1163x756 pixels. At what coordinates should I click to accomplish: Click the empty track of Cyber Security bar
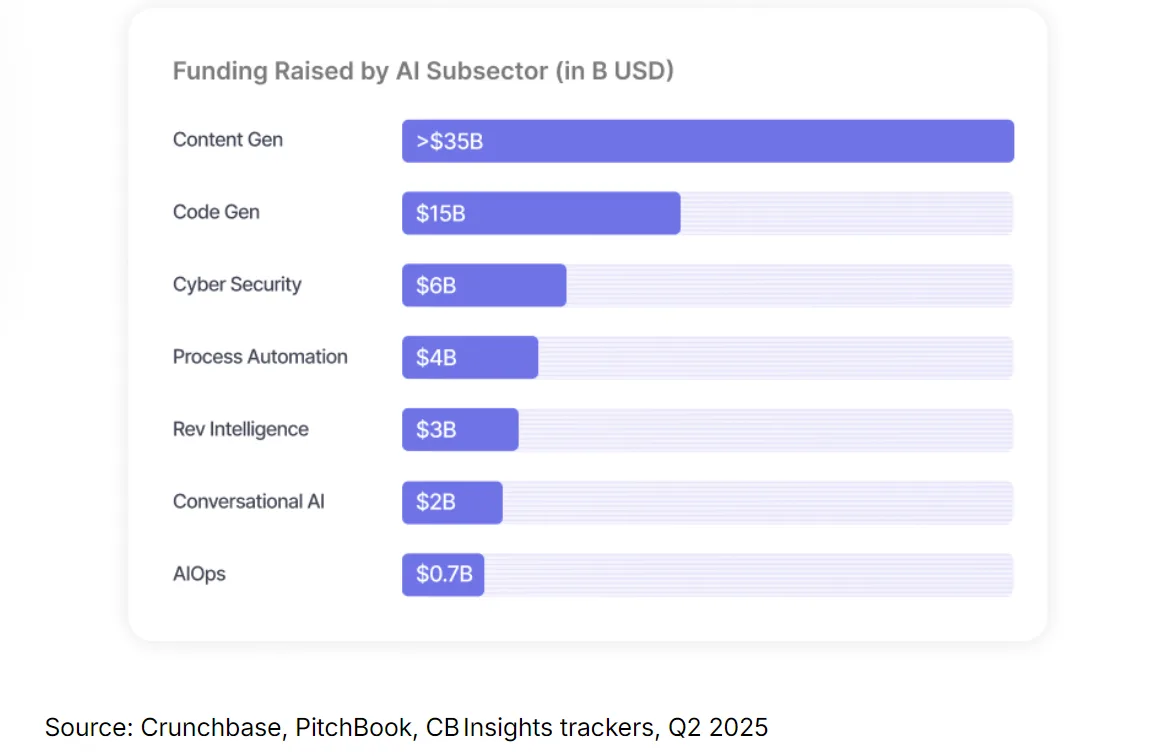pos(790,285)
